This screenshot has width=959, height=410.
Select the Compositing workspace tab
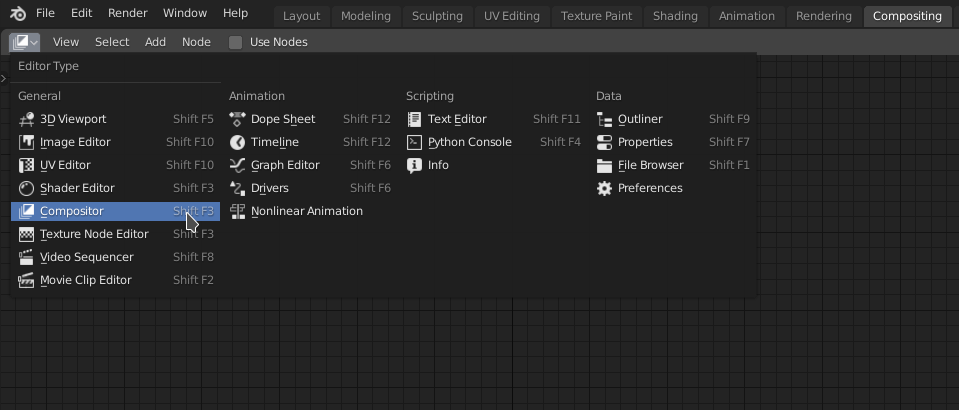(908, 17)
